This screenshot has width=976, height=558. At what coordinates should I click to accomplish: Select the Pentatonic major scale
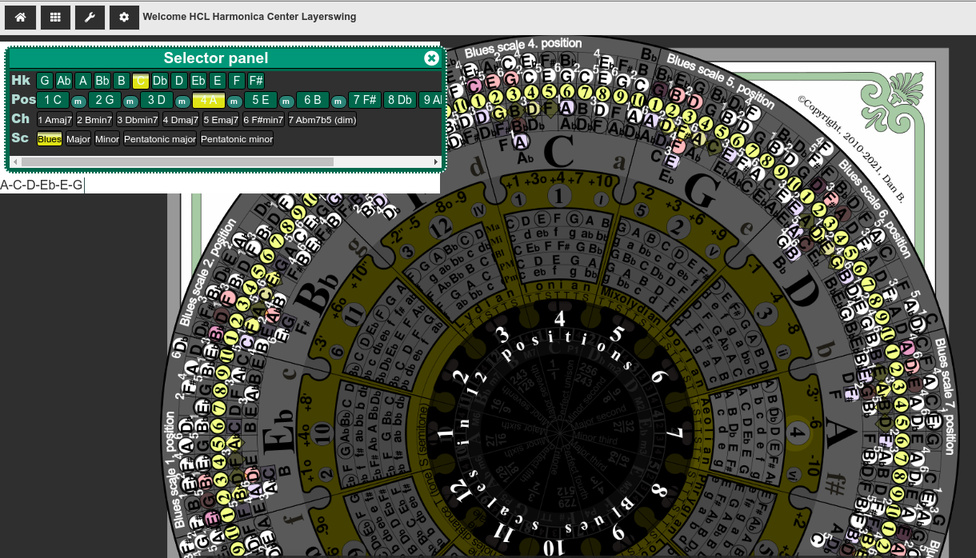pos(160,140)
